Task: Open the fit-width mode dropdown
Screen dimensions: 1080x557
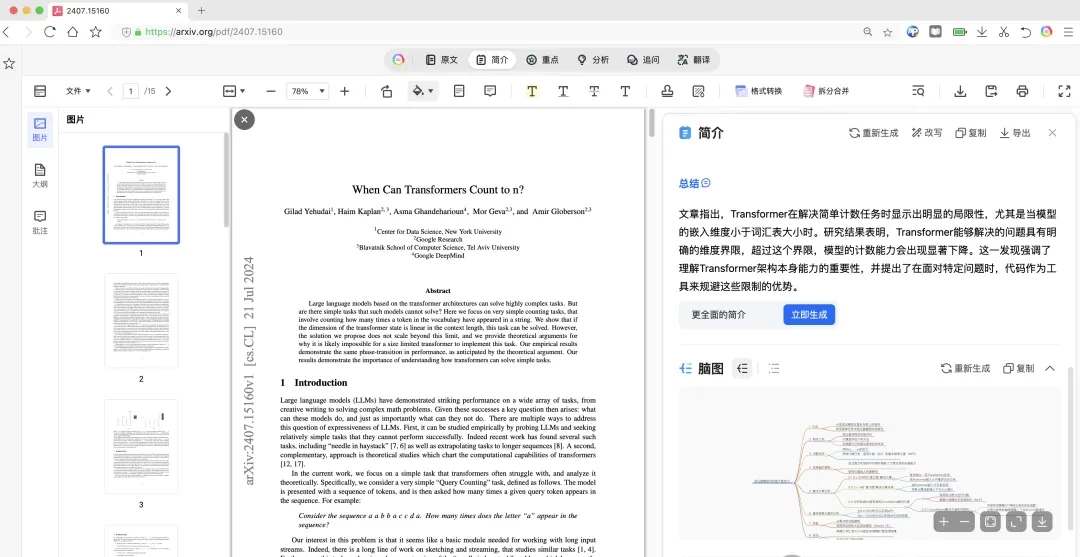Action: 234,91
